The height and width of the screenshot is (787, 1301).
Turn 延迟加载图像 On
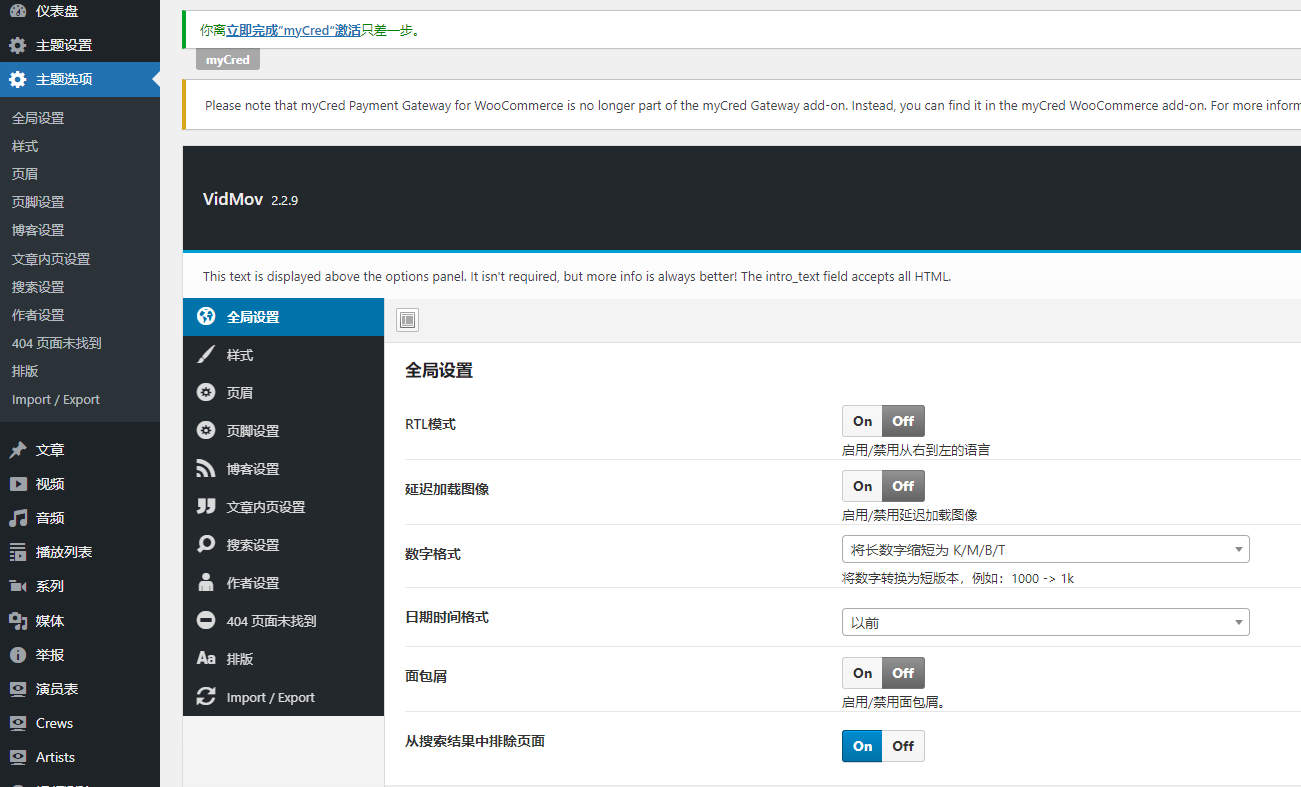pos(862,486)
